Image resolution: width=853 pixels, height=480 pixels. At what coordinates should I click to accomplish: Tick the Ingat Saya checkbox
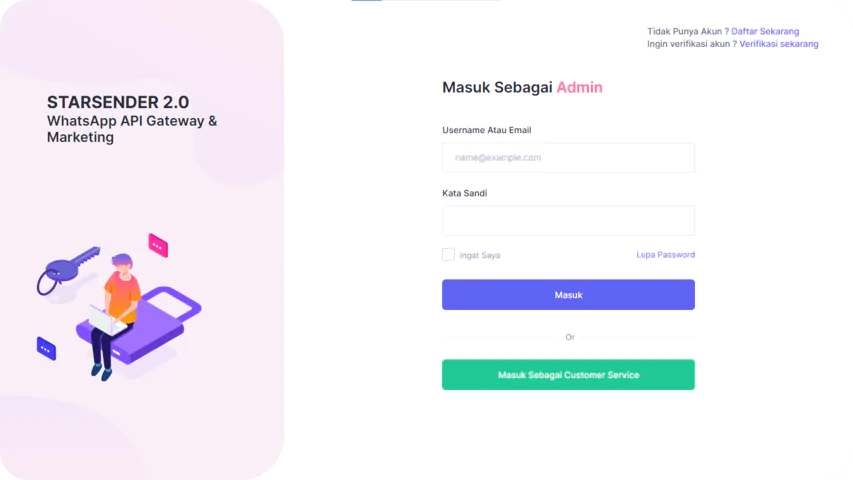(448, 255)
